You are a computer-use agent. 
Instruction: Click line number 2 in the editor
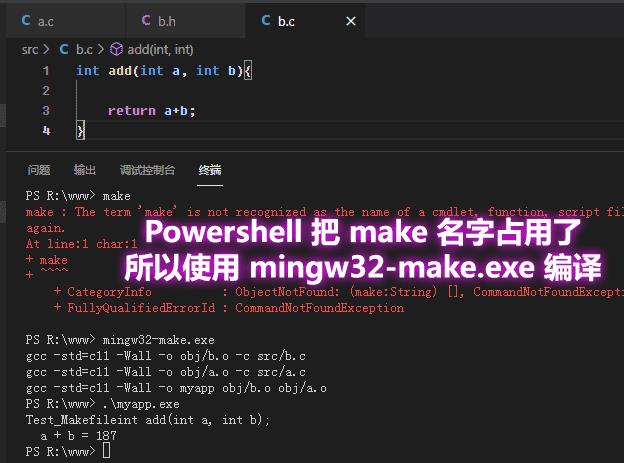click(x=46, y=91)
